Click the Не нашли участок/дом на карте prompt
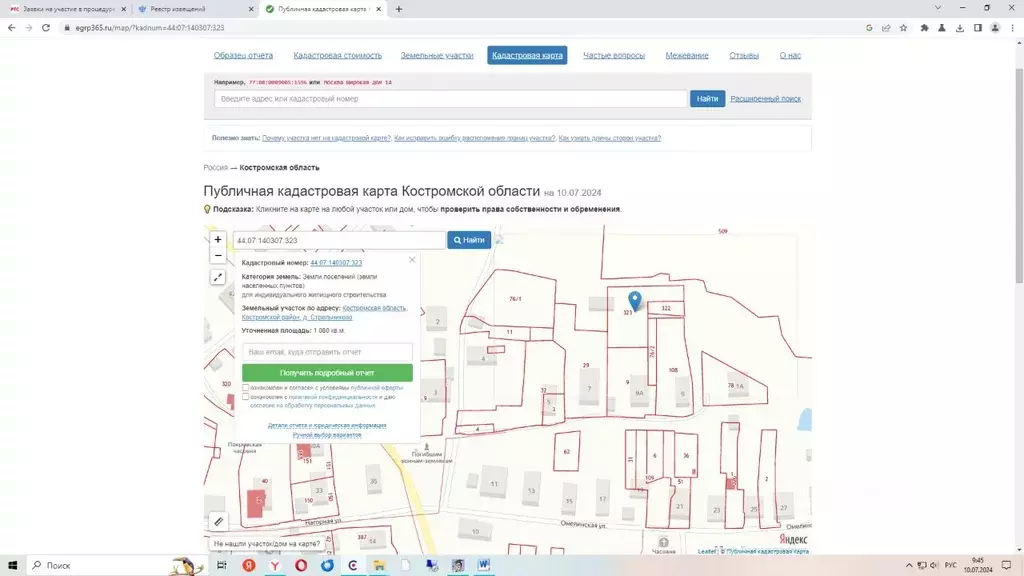 (267, 543)
